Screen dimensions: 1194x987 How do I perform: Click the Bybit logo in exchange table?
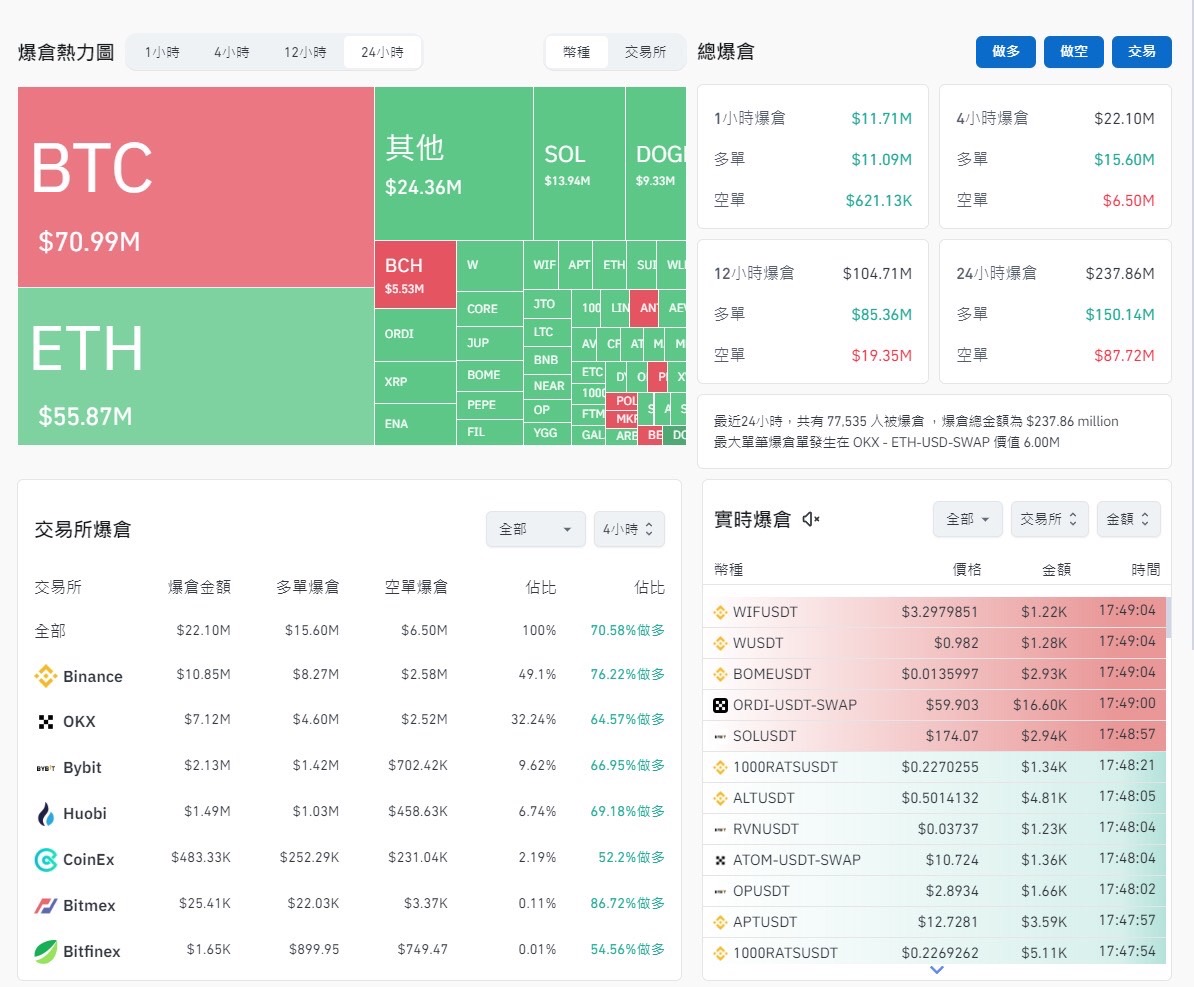[46, 768]
